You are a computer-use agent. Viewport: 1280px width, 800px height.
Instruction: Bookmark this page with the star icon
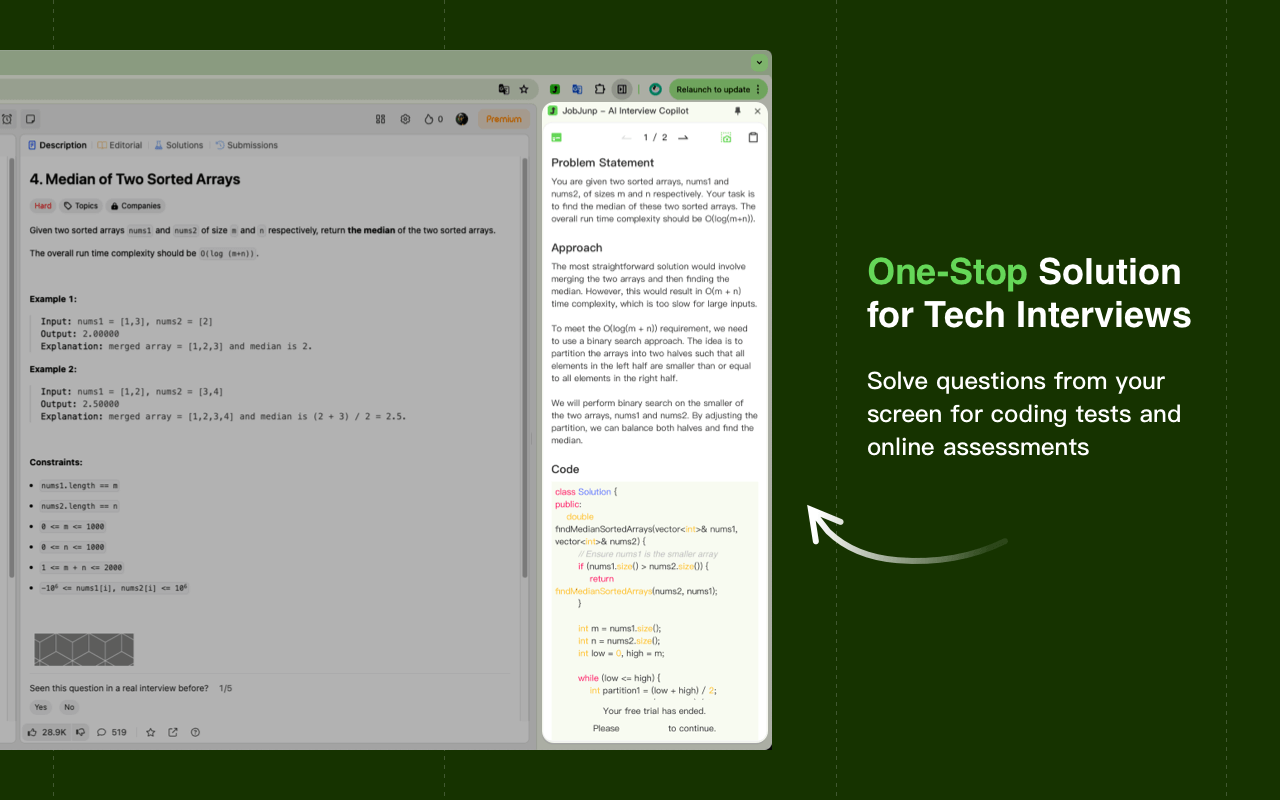(524, 89)
